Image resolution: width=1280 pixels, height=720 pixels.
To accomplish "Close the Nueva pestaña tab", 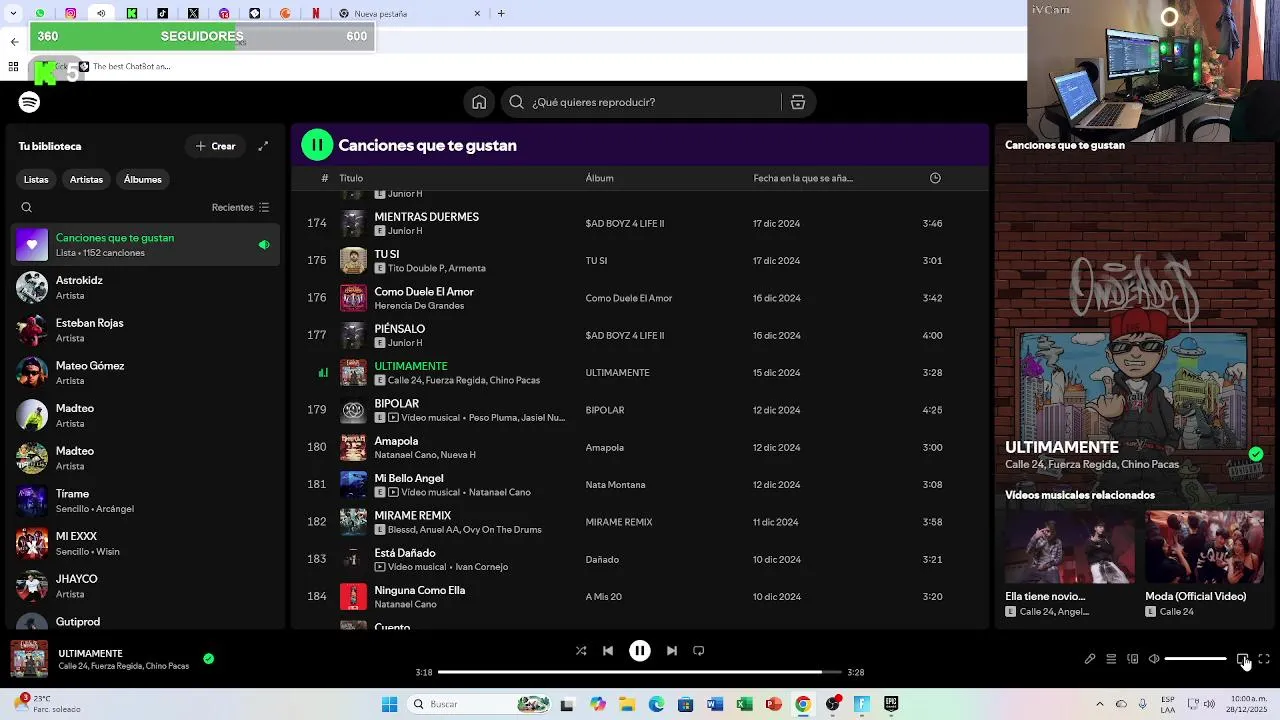I will click(x=477, y=14).
